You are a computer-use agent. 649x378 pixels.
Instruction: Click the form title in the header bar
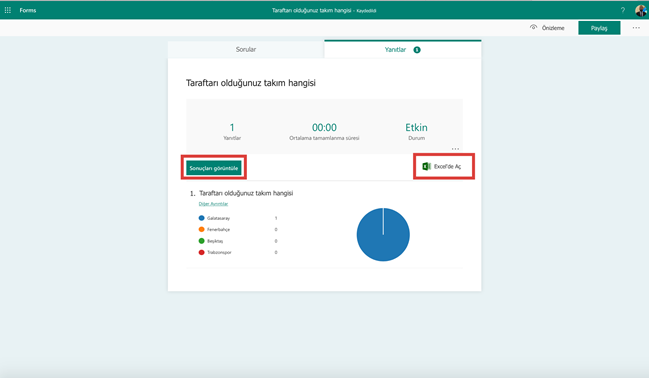point(311,10)
